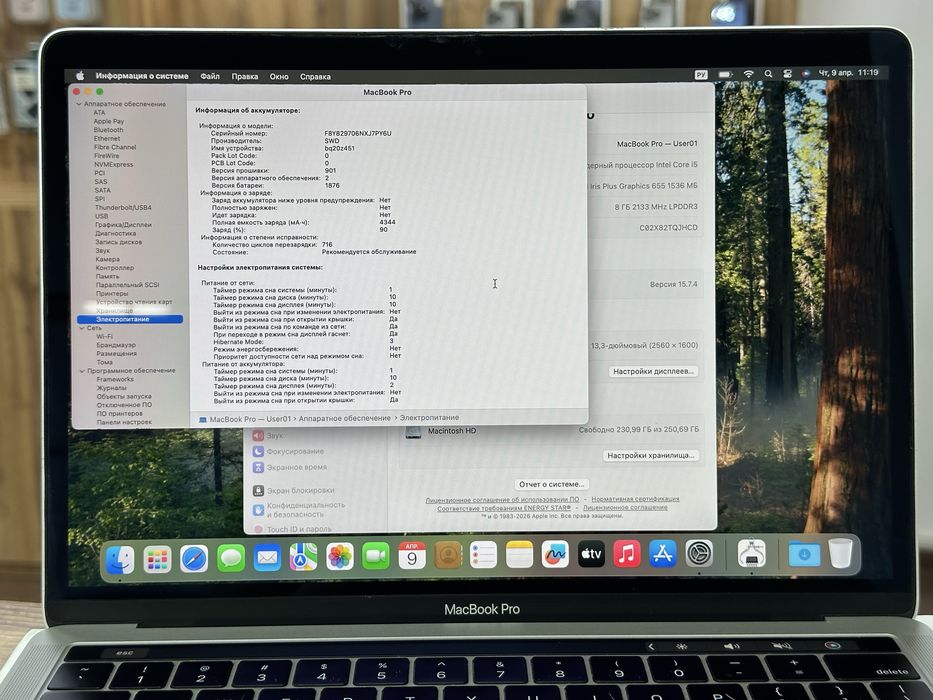Open Finder from the Dock
This screenshot has height=700, width=933.
[x=120, y=559]
